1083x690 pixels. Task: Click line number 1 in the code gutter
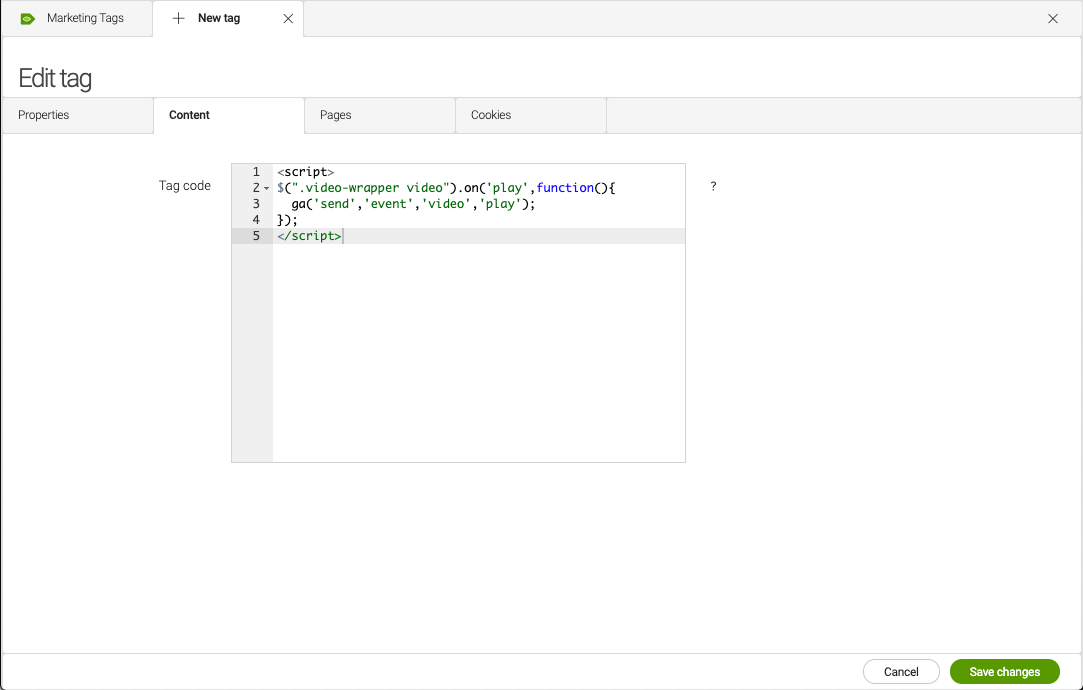[256, 171]
